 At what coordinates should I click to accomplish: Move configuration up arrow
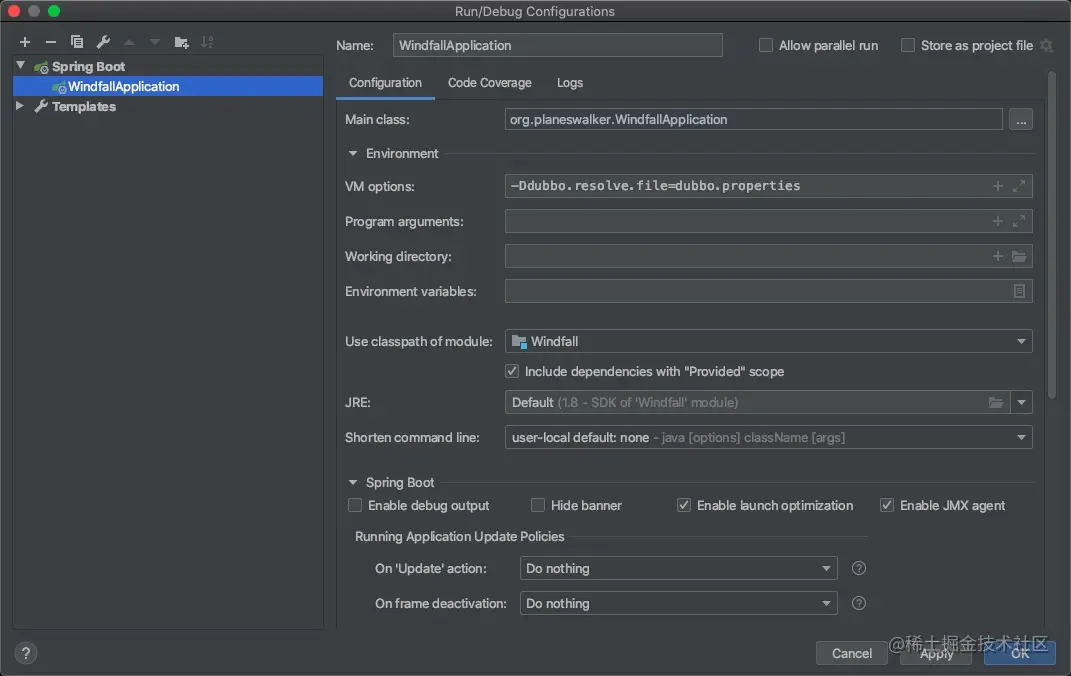coord(129,42)
